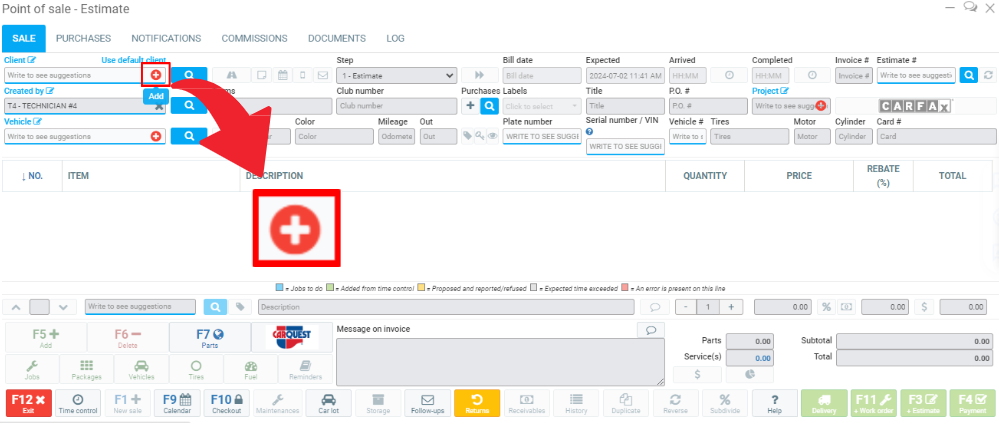
Task: Click the Time control clock button
Action: coord(78,402)
